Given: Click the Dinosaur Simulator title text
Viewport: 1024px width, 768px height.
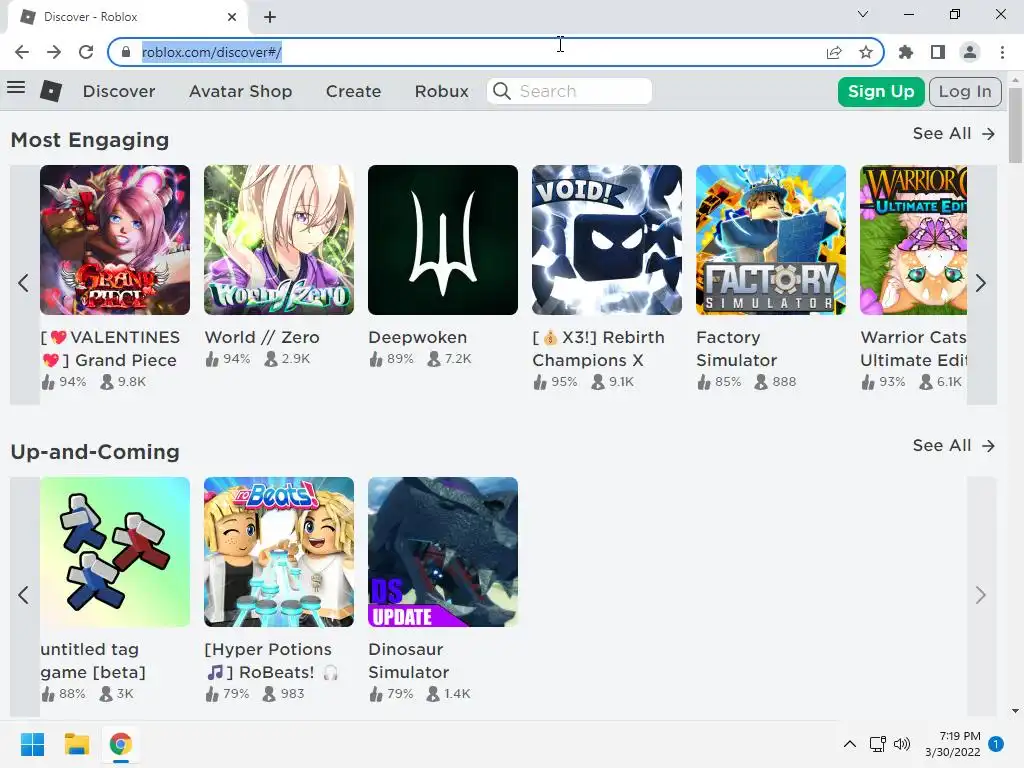Looking at the screenshot, I should [x=409, y=661].
